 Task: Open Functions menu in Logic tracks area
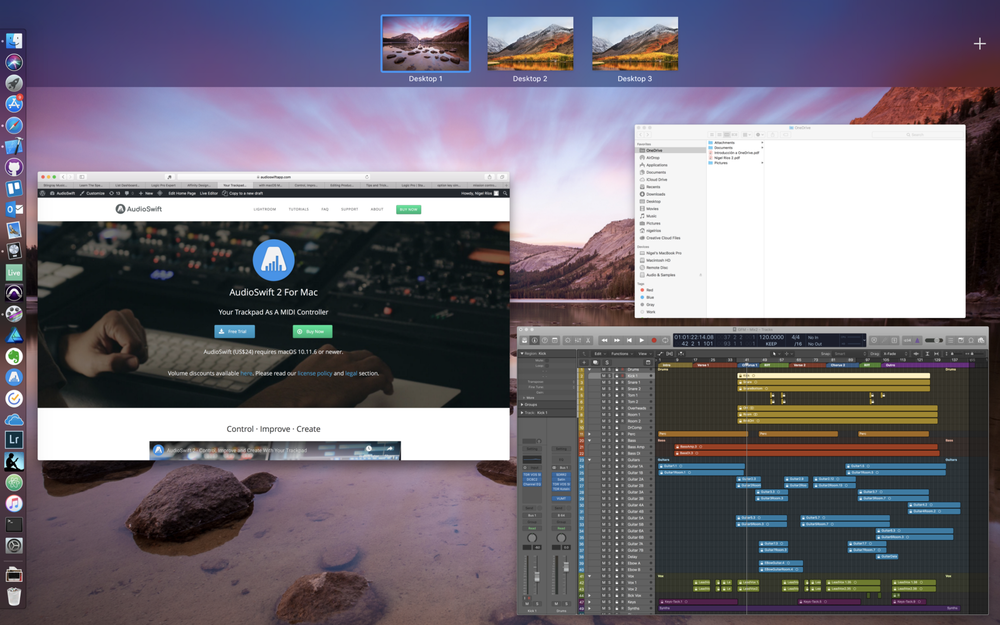pos(622,354)
